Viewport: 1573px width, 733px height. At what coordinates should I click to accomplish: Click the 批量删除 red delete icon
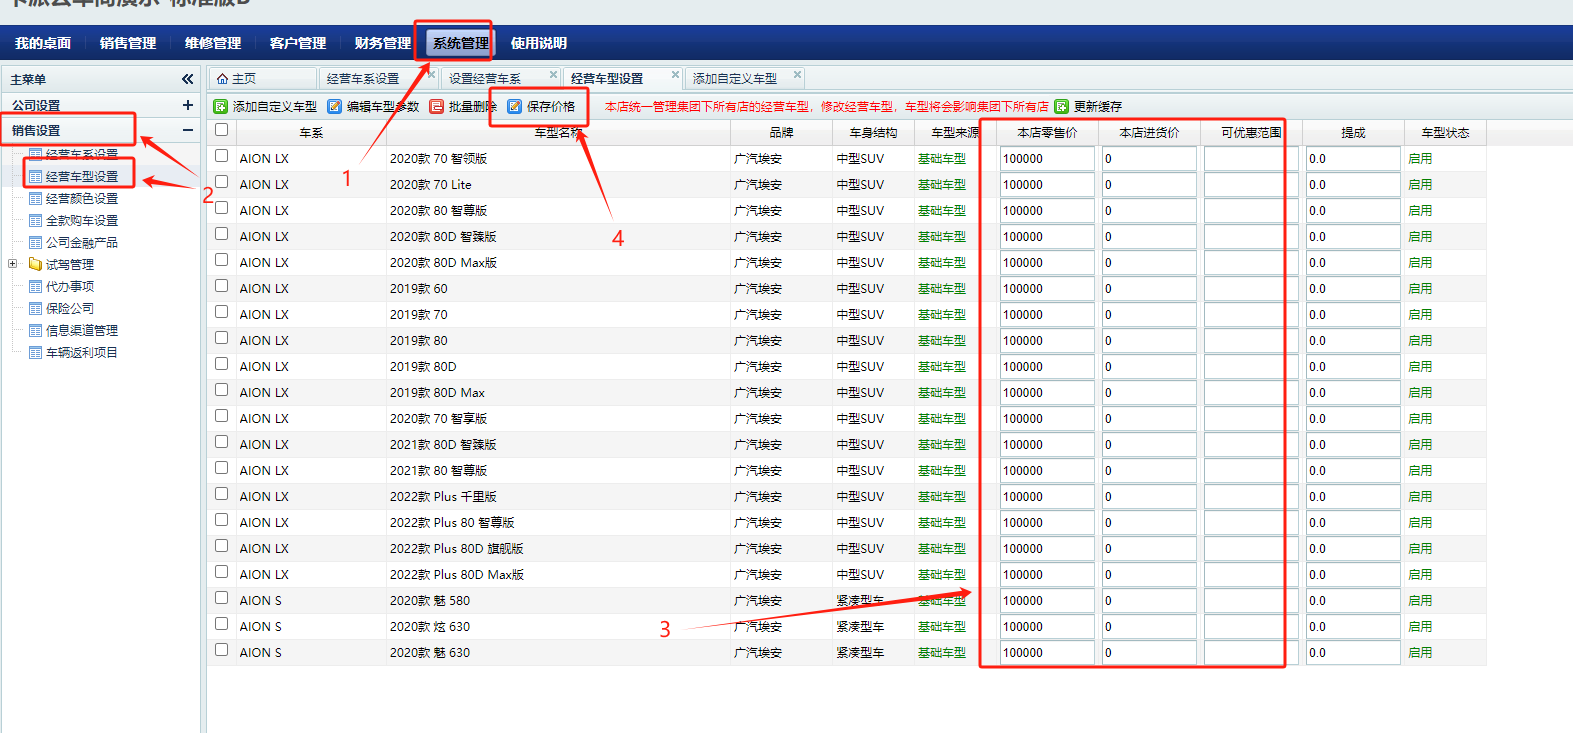pos(437,106)
